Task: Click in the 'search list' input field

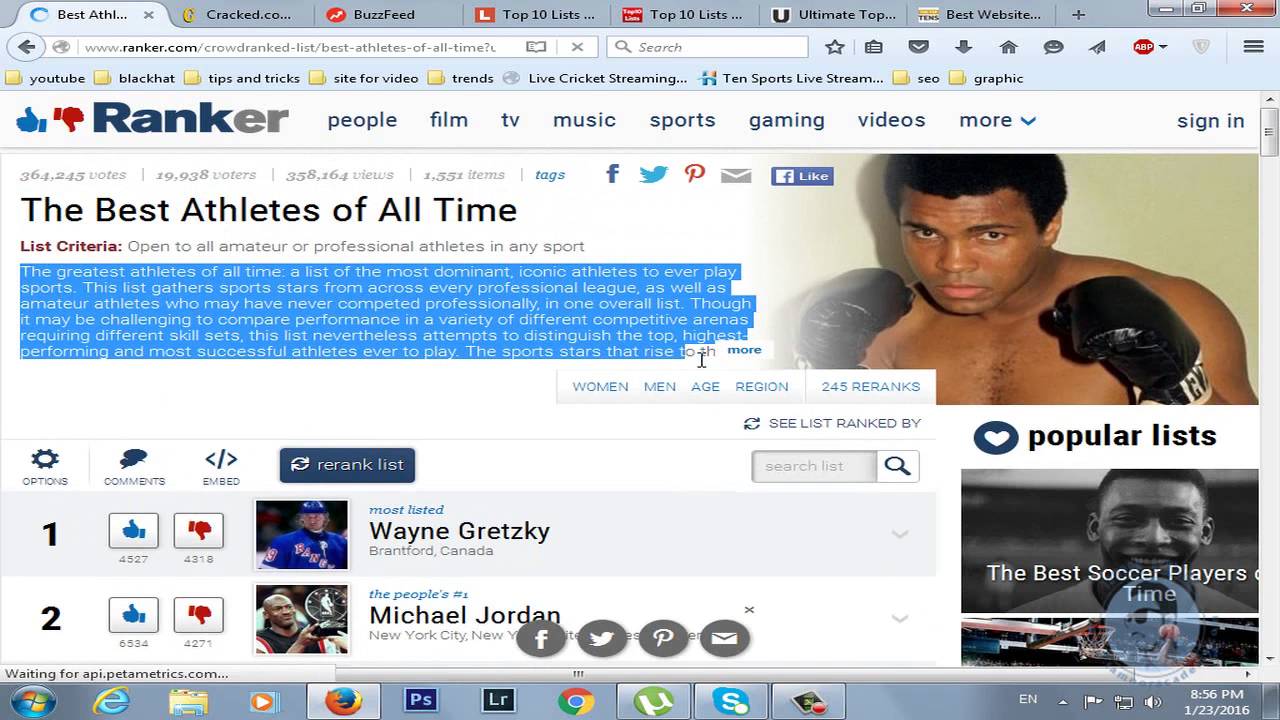Action: [814, 466]
